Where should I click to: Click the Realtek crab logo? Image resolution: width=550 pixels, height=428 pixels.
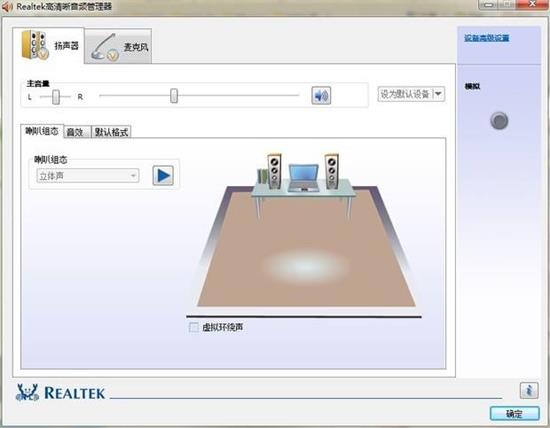point(27,393)
